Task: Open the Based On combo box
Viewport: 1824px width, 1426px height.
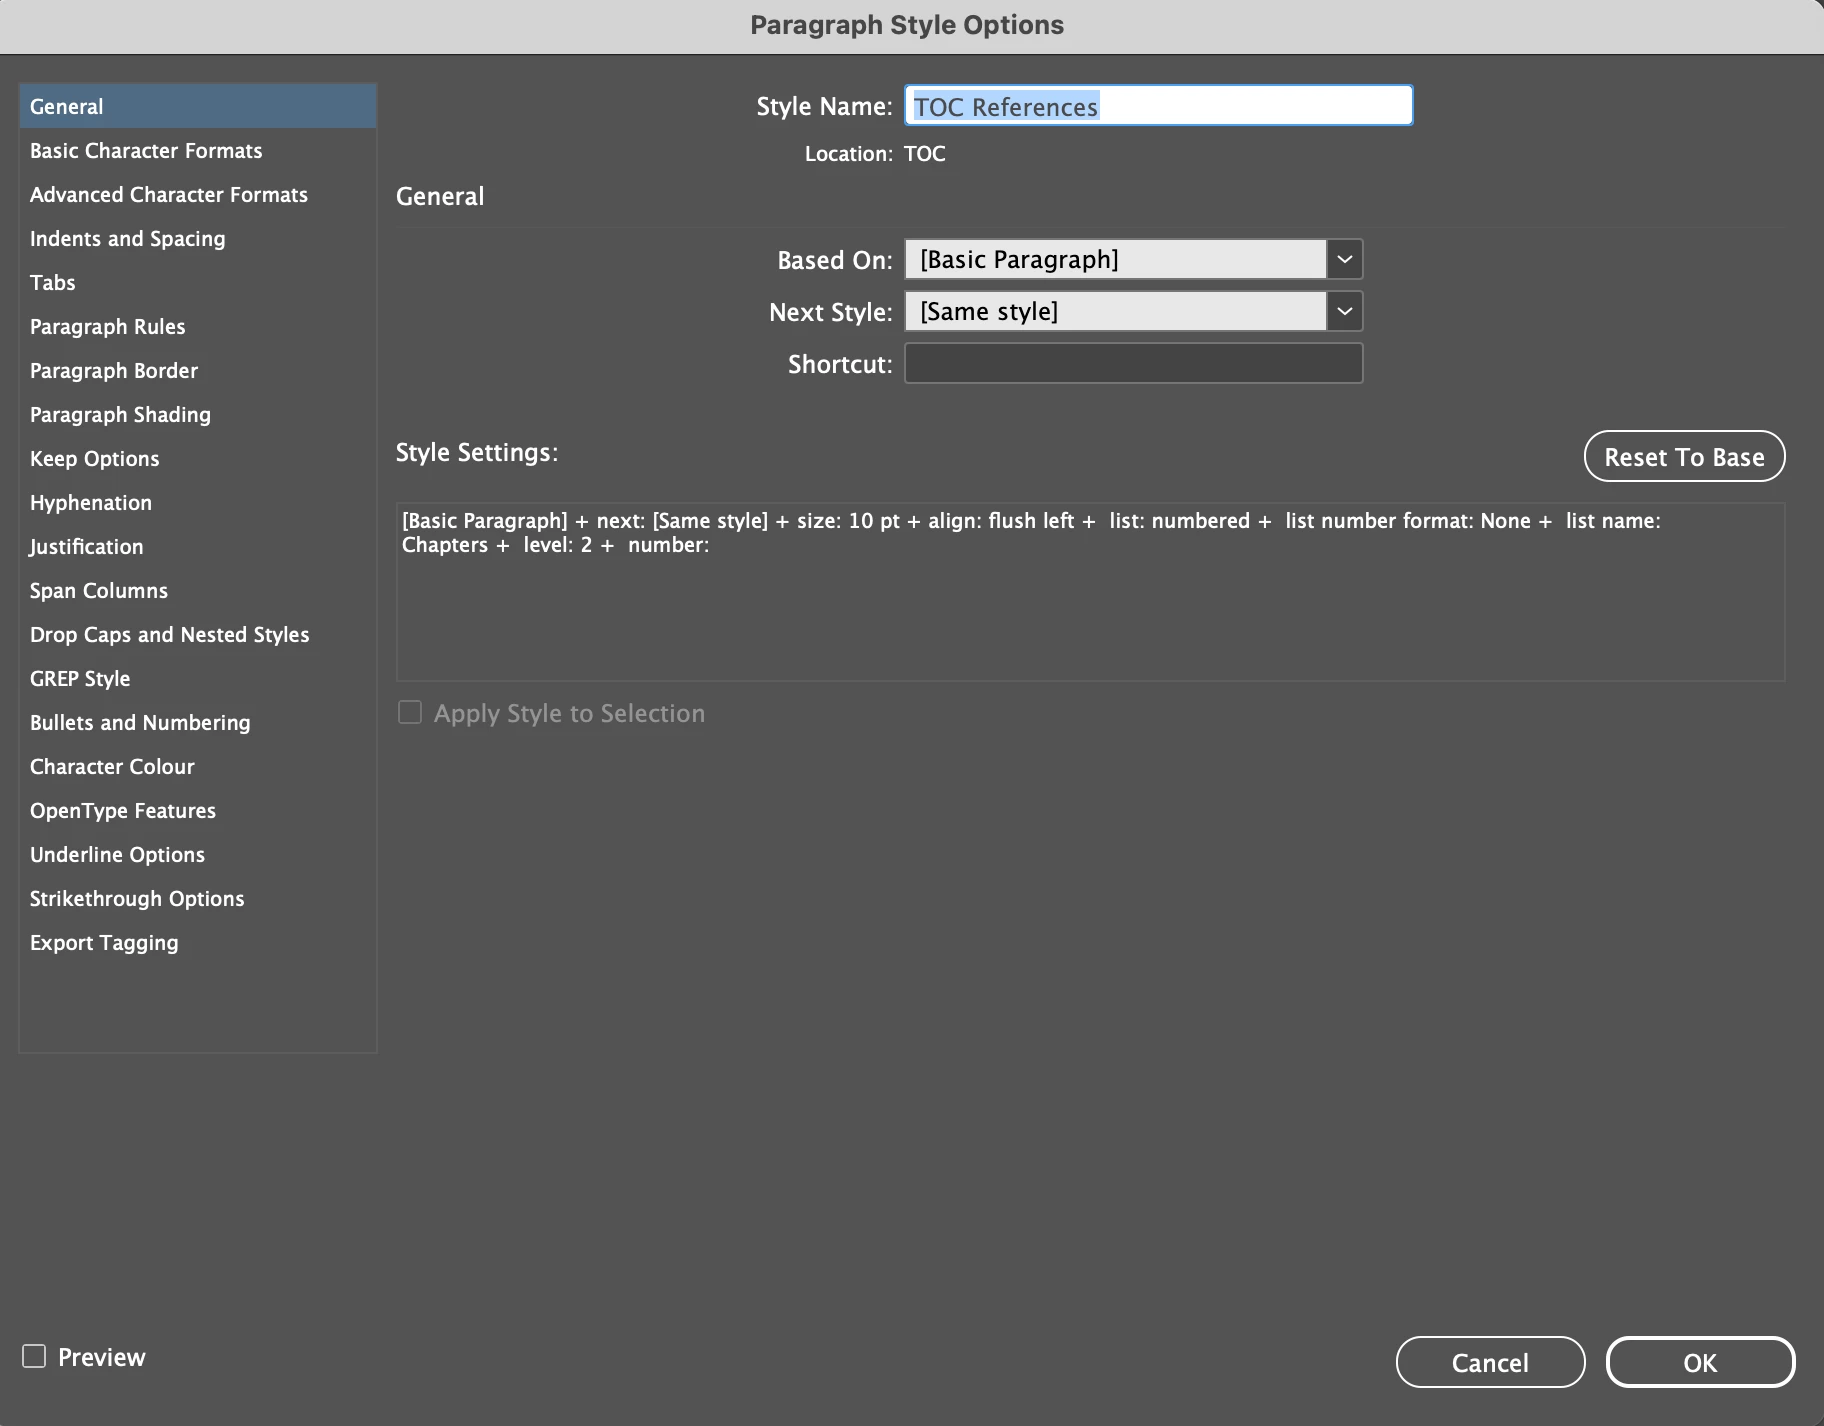Action: coord(1133,260)
